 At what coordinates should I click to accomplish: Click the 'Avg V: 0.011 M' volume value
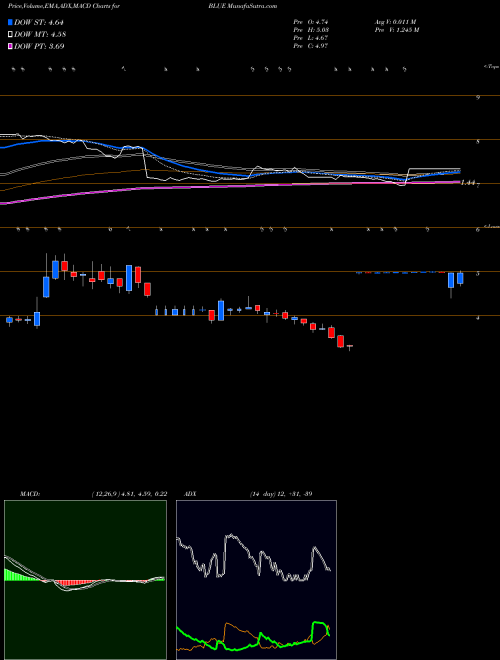tap(395, 22)
